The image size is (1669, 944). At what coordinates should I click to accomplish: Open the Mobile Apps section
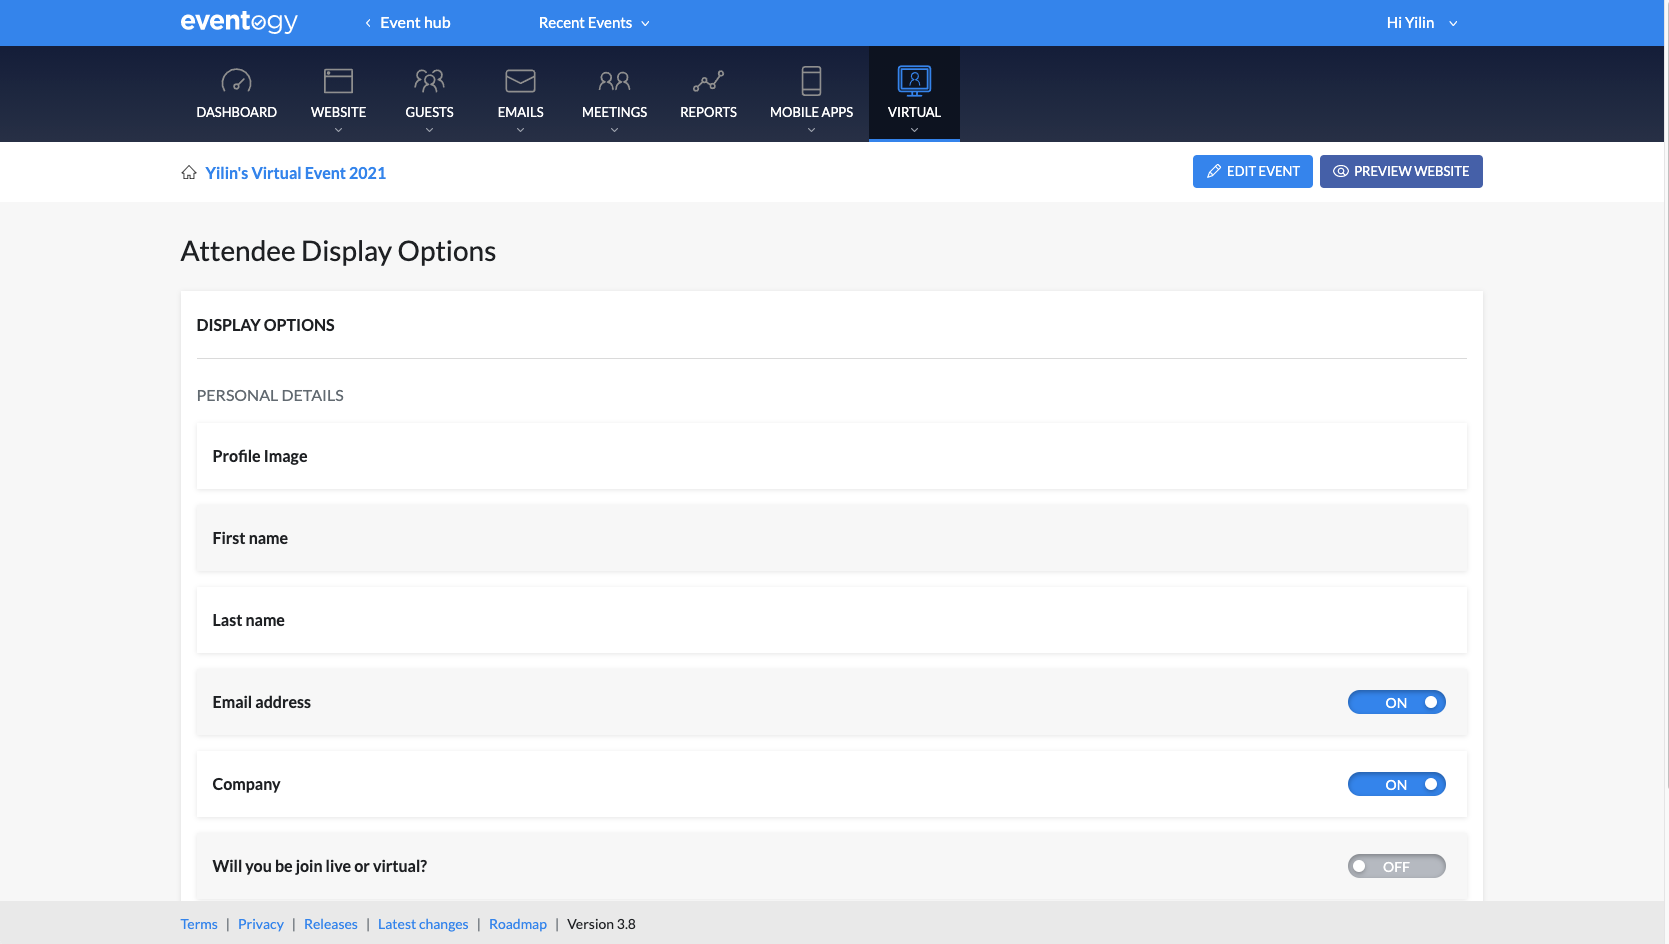[811, 93]
